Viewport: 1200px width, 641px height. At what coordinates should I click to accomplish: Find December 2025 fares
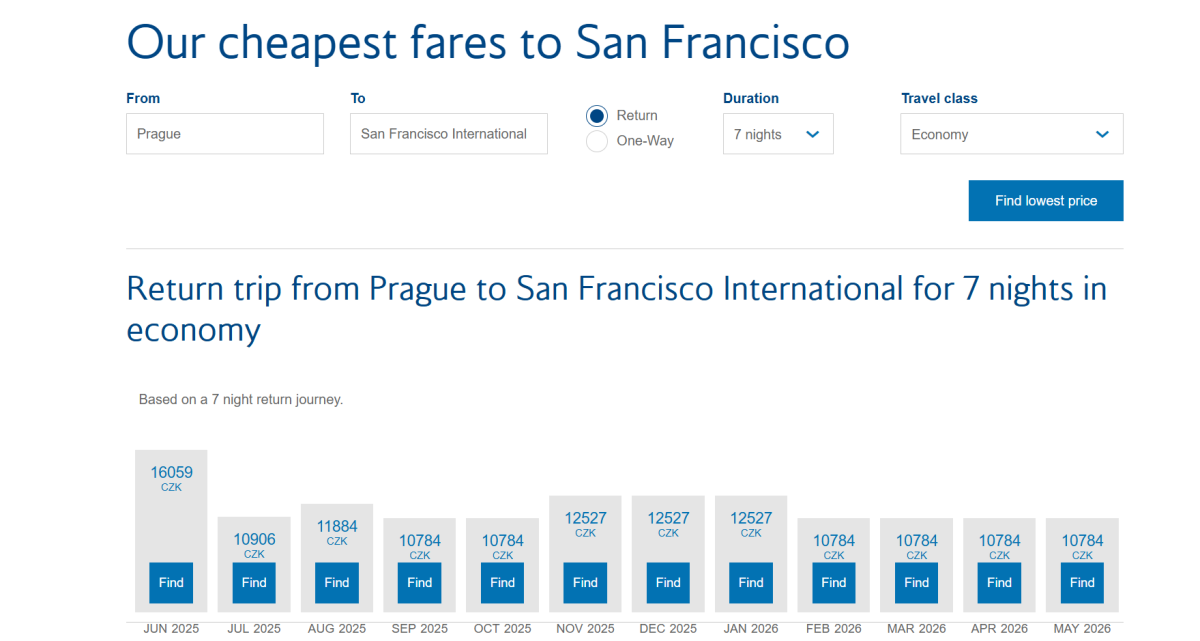tap(668, 583)
